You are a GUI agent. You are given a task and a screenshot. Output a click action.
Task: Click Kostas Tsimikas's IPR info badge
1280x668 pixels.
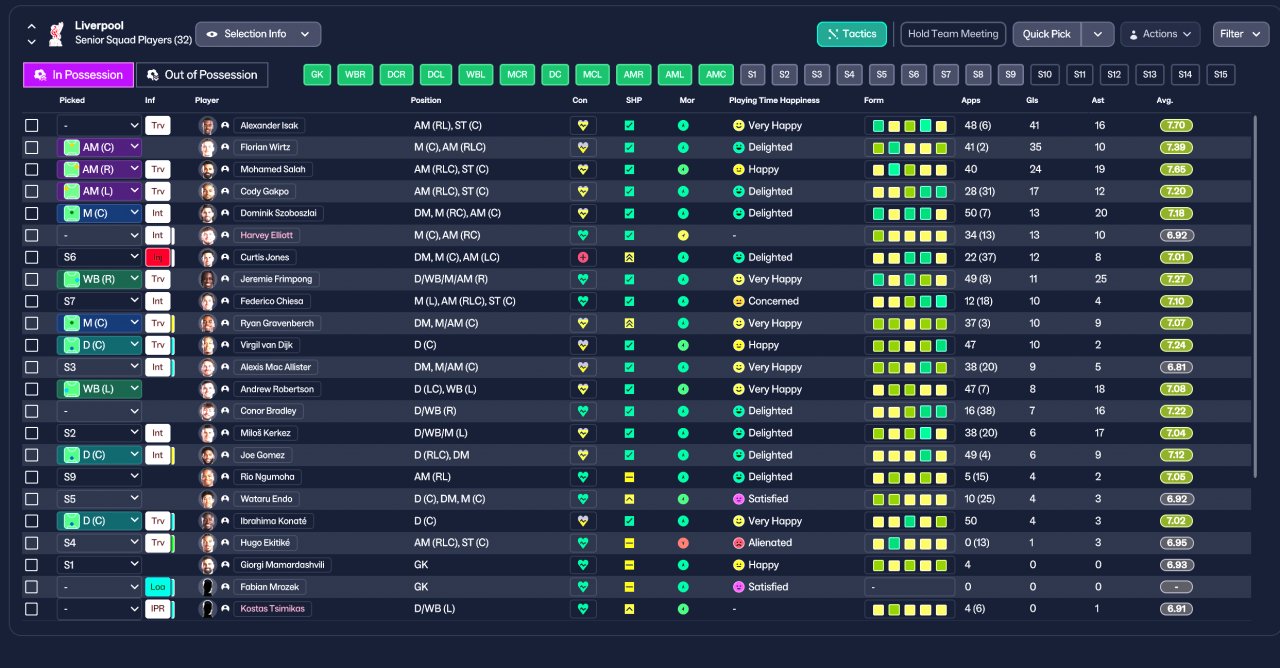pos(158,609)
